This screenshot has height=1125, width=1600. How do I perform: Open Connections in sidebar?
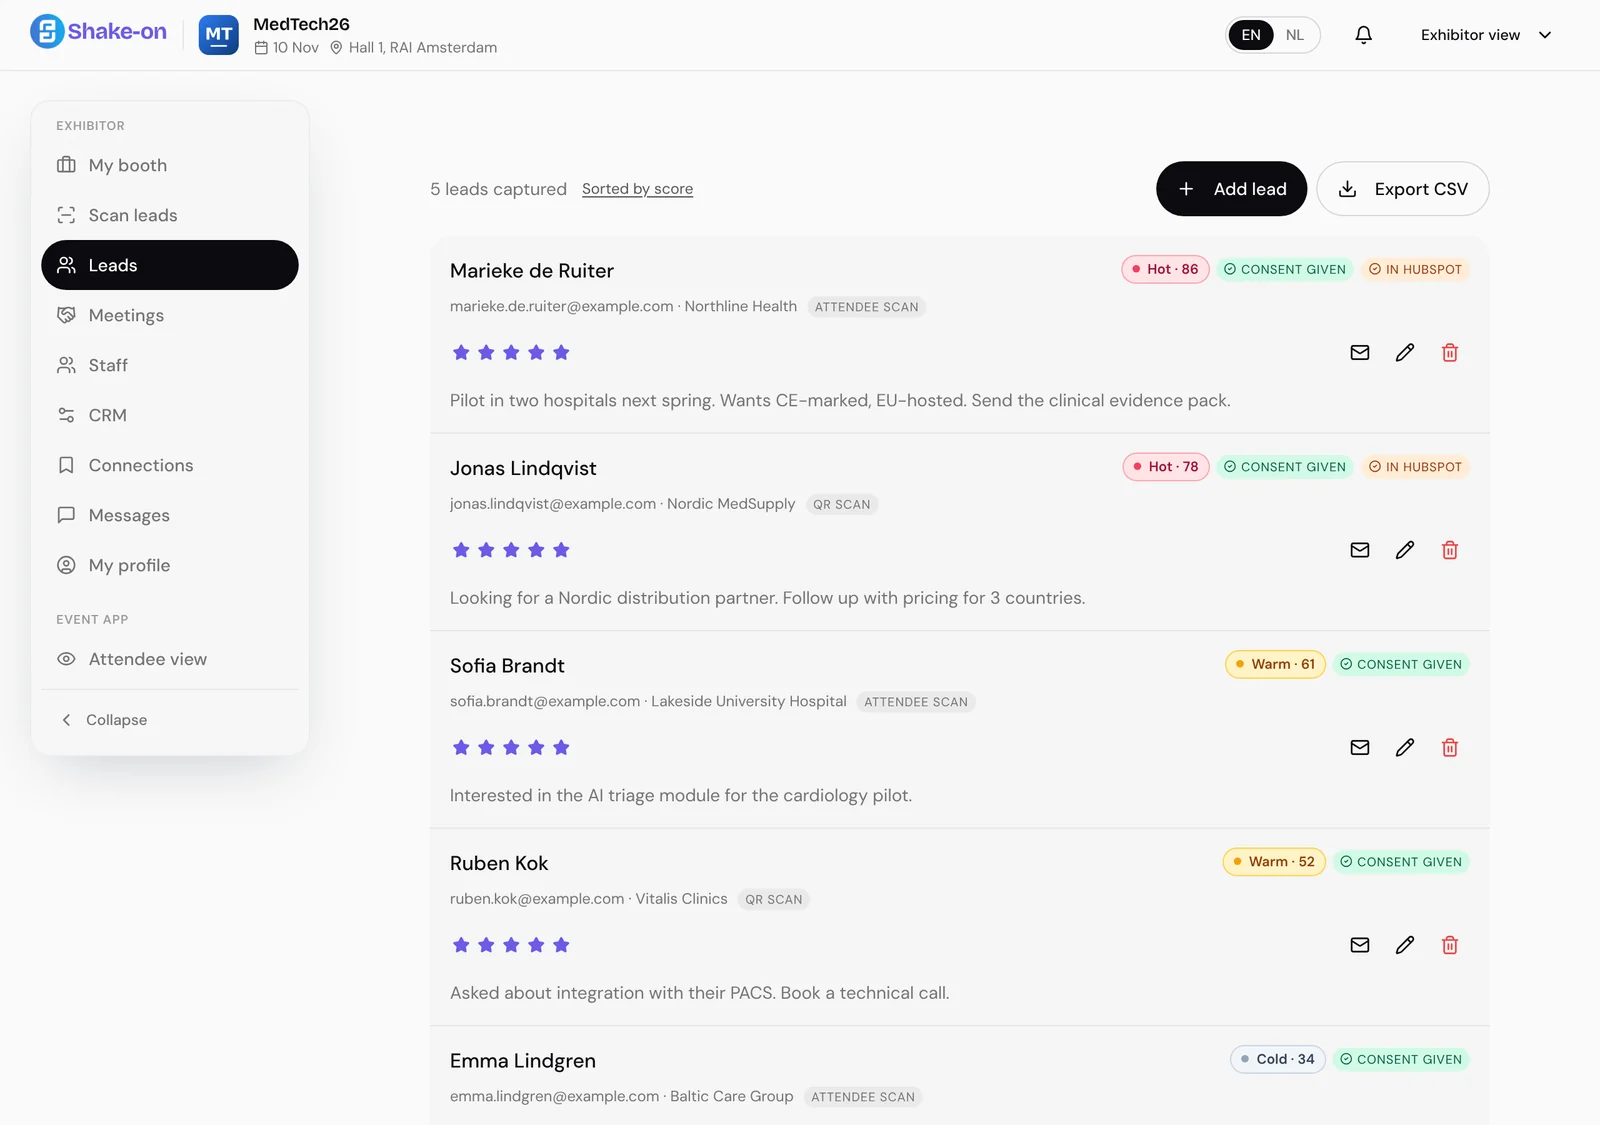[170, 465]
